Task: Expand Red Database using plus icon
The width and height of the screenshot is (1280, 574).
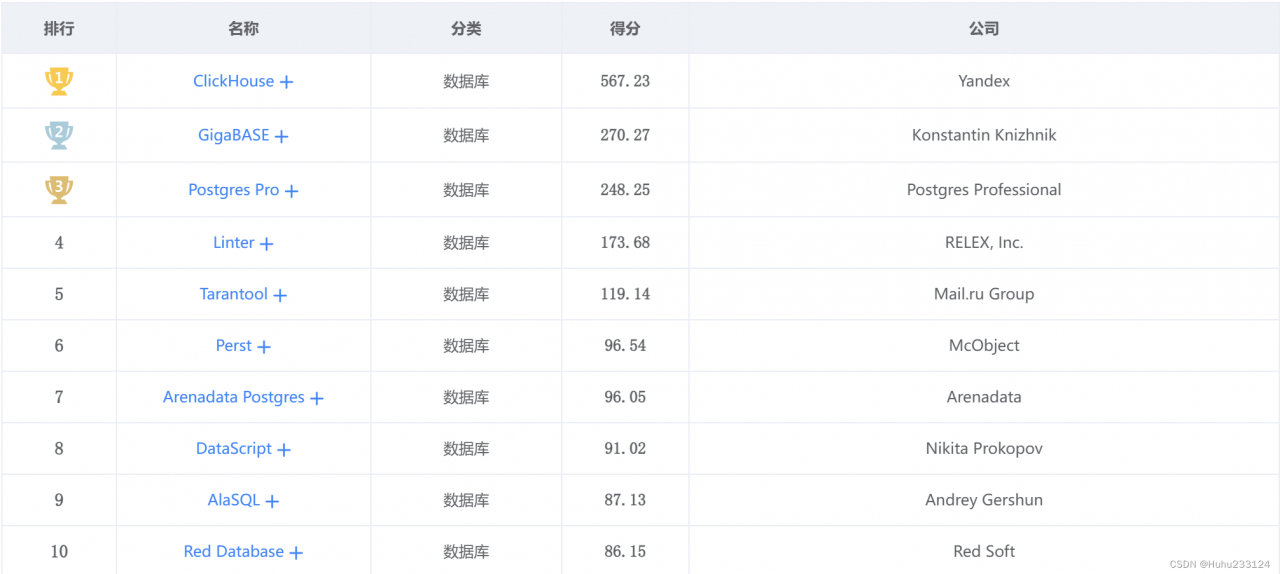Action: click(296, 552)
